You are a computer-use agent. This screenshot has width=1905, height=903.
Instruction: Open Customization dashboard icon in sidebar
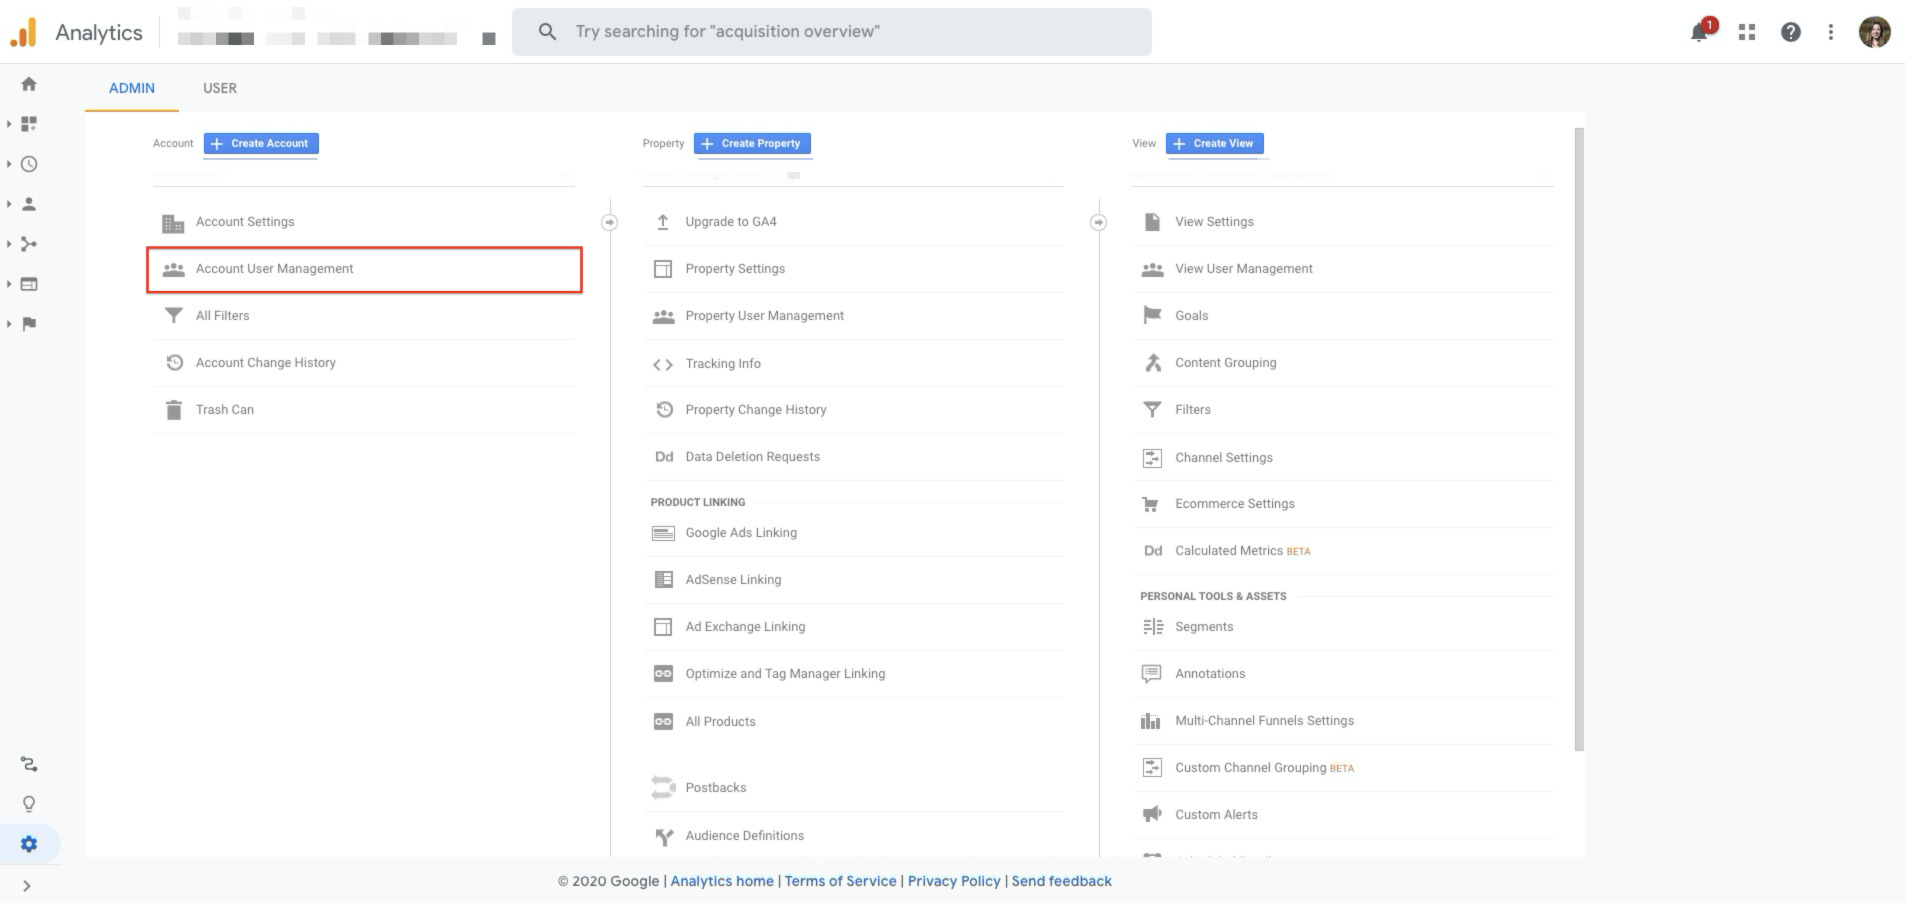29,124
